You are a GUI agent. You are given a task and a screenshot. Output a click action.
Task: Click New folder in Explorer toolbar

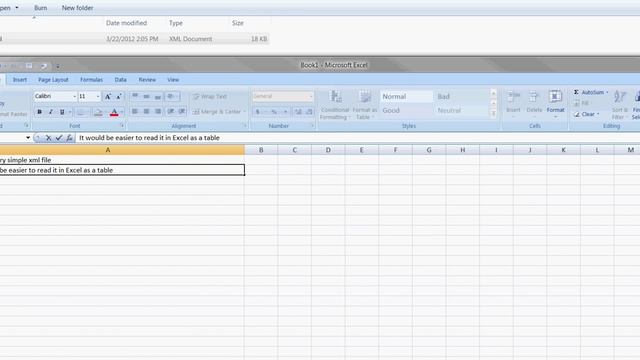click(x=78, y=8)
